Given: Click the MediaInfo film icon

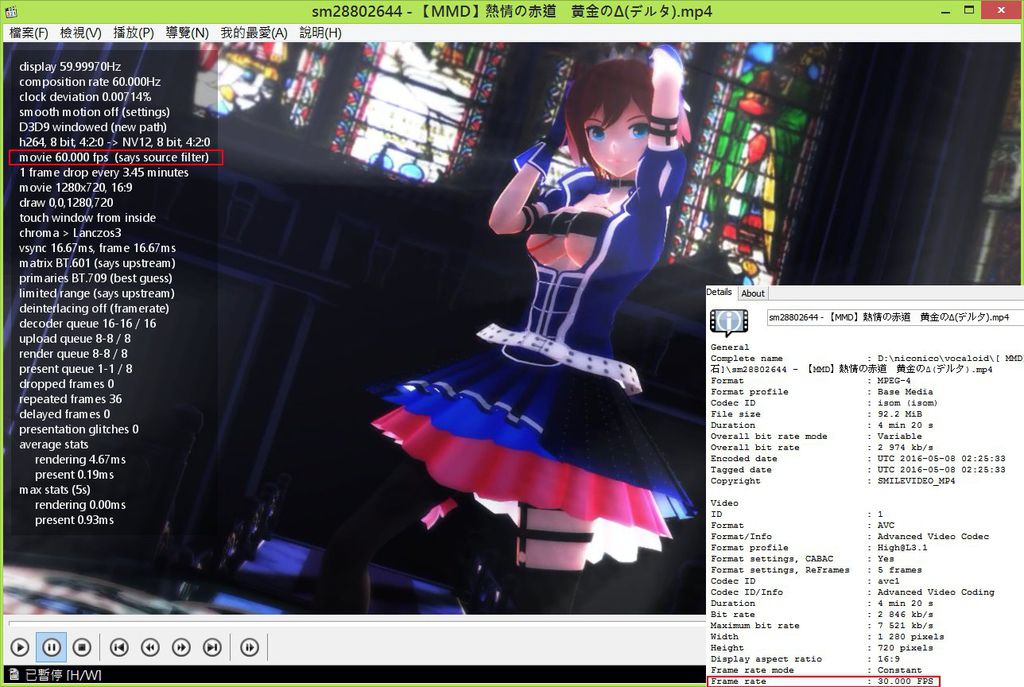Looking at the screenshot, I should coord(729,321).
